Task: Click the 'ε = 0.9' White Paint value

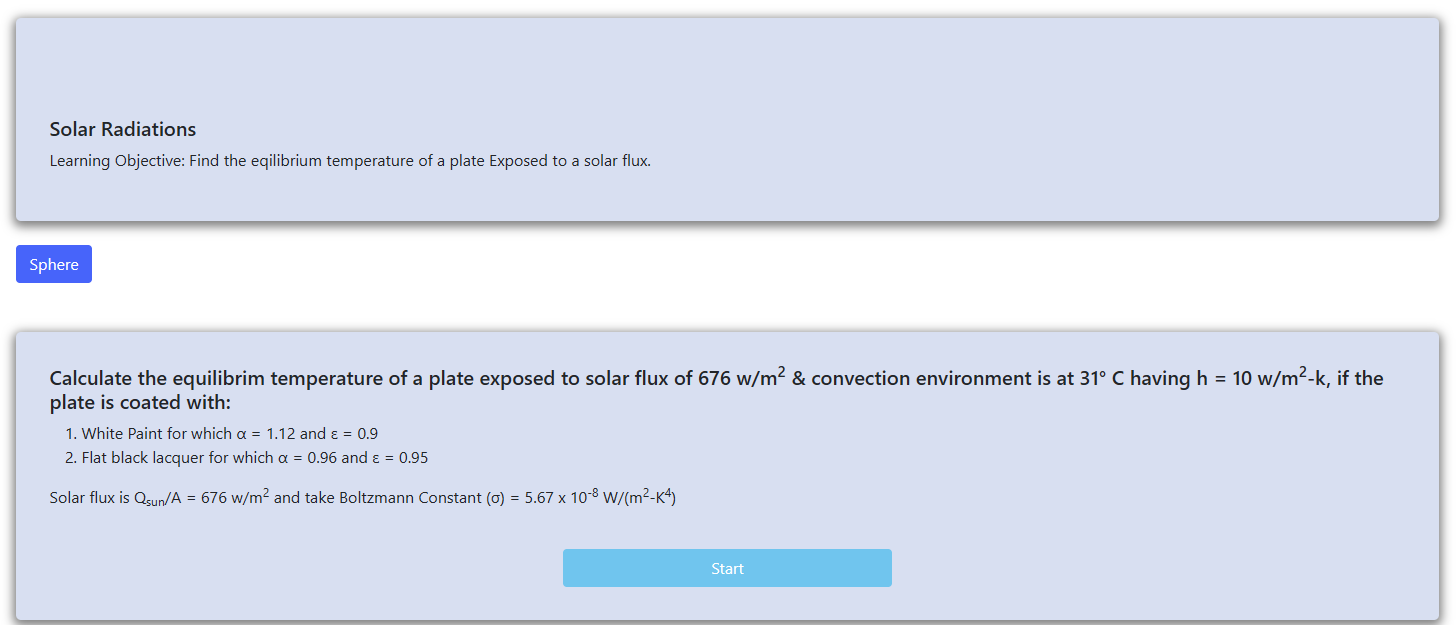Action: [354, 434]
